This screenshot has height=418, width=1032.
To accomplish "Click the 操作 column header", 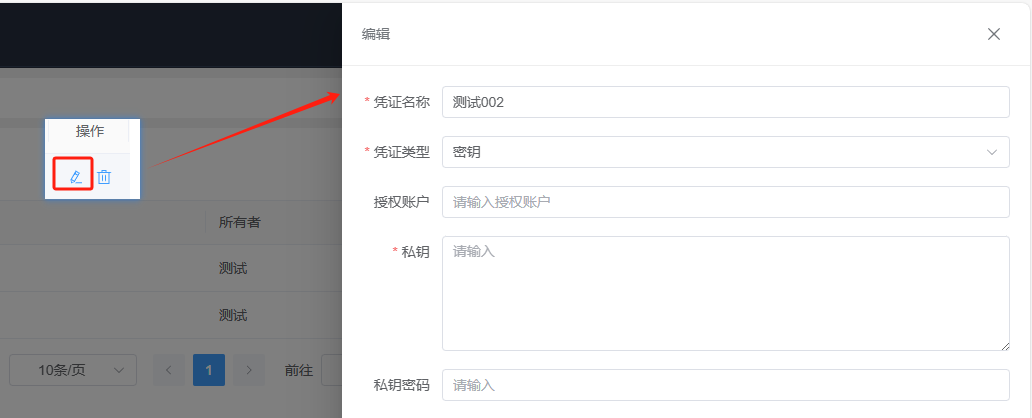I will tap(90, 131).
